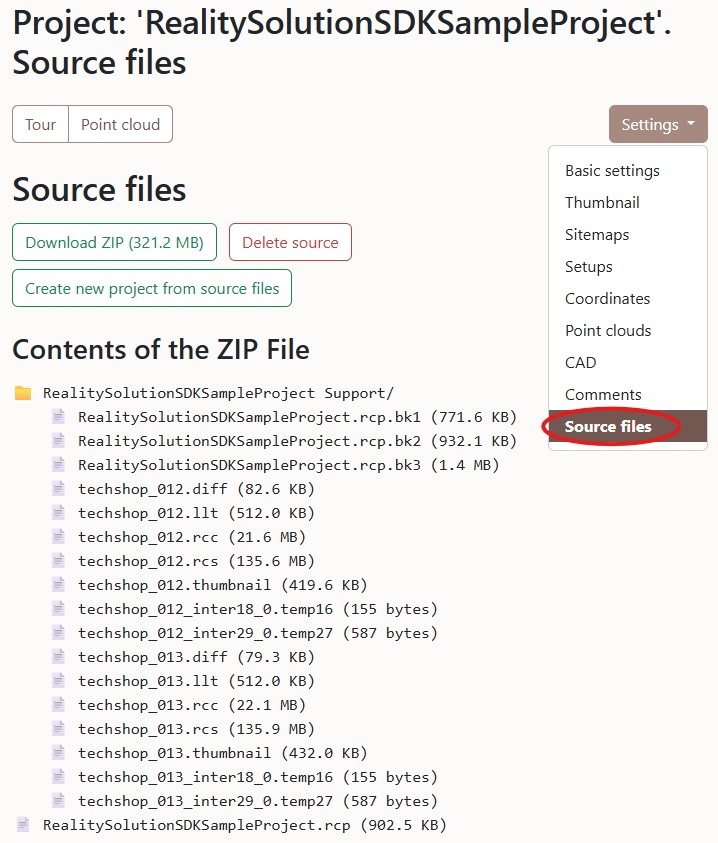The image size is (718, 843).
Task: Select Basic settings from the menu
Action: coord(612,171)
